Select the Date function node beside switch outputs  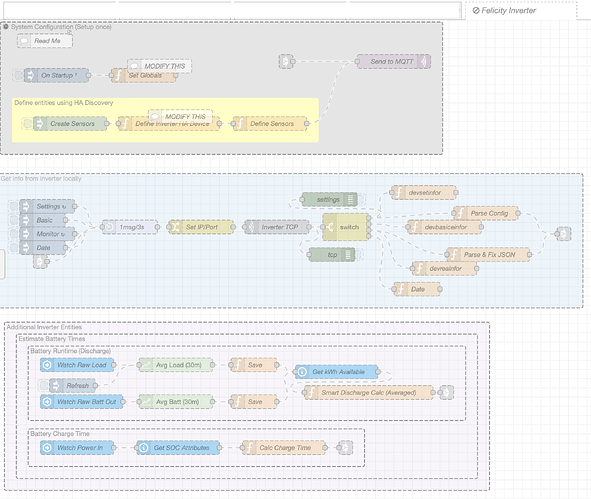417,289
